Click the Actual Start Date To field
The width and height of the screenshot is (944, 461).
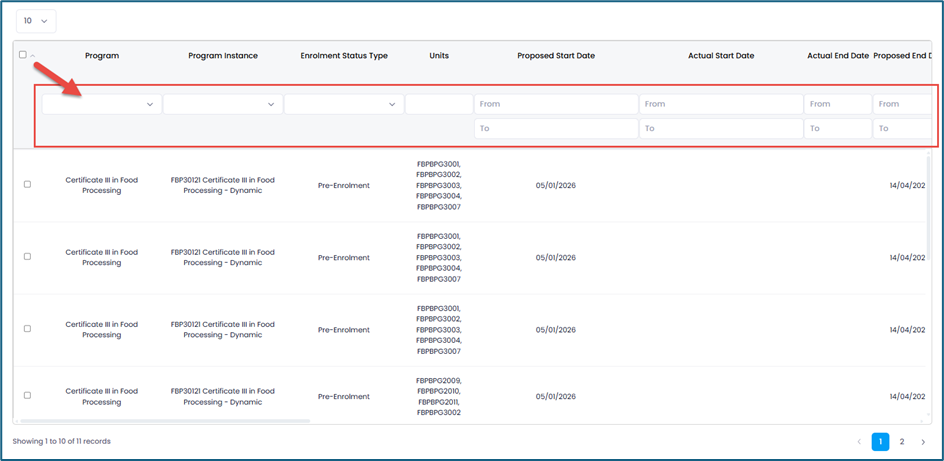click(721, 128)
